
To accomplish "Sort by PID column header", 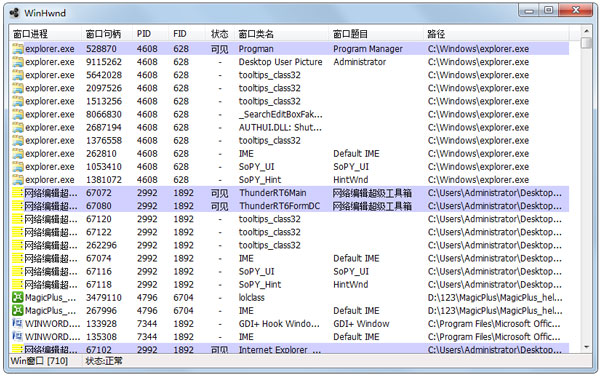I will pyautogui.click(x=150, y=34).
